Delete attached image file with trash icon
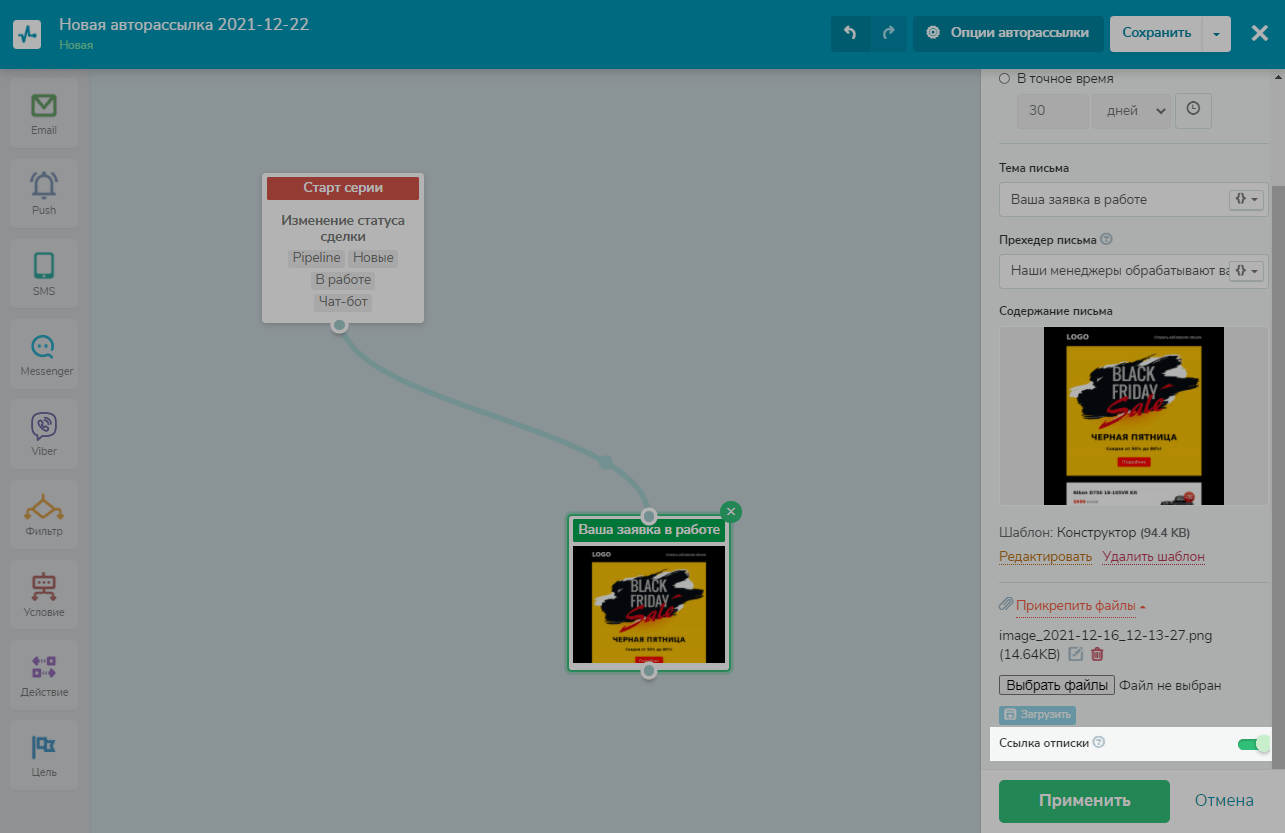This screenshot has width=1285, height=833. pos(1097,654)
